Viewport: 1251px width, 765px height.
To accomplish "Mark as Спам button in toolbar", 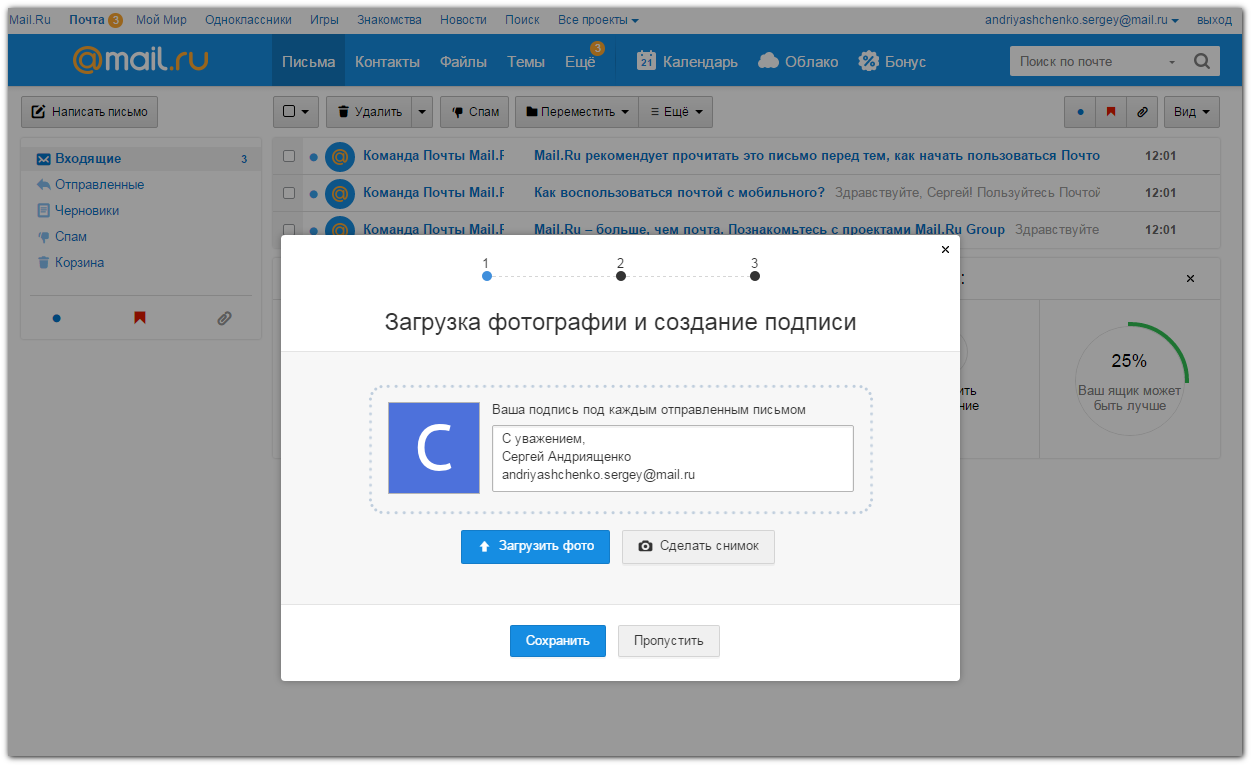I will 475,112.
